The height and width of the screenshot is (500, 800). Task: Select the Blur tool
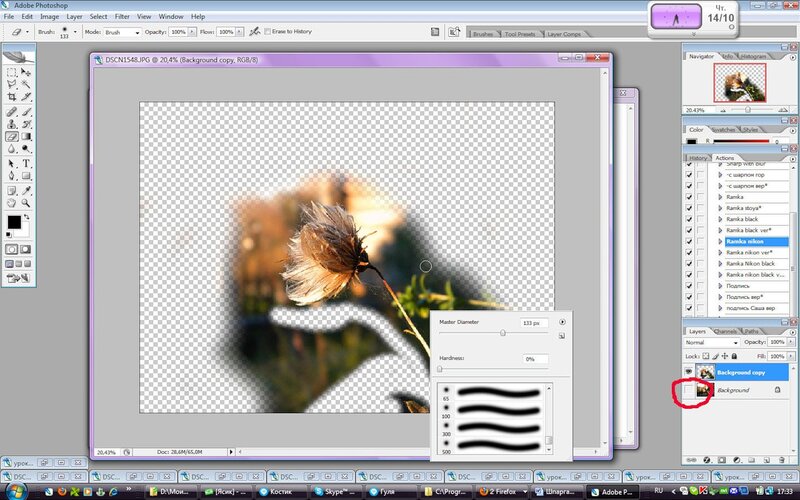coord(12,149)
